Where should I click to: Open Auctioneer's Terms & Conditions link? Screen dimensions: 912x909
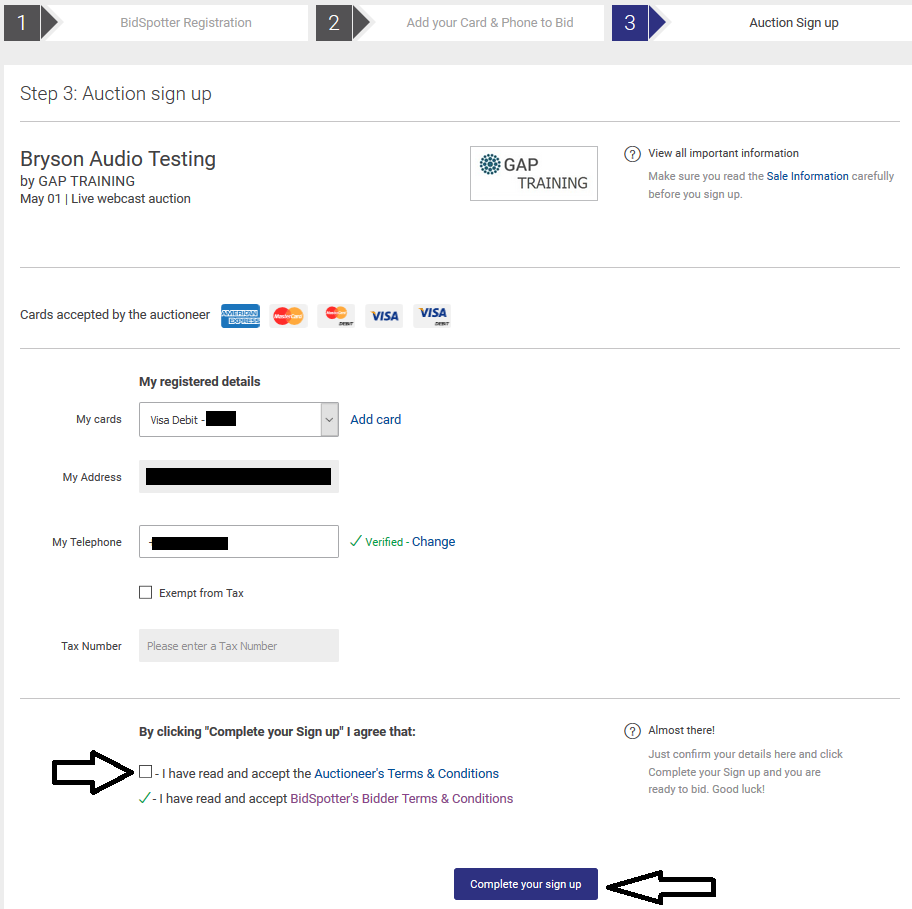click(x=407, y=773)
